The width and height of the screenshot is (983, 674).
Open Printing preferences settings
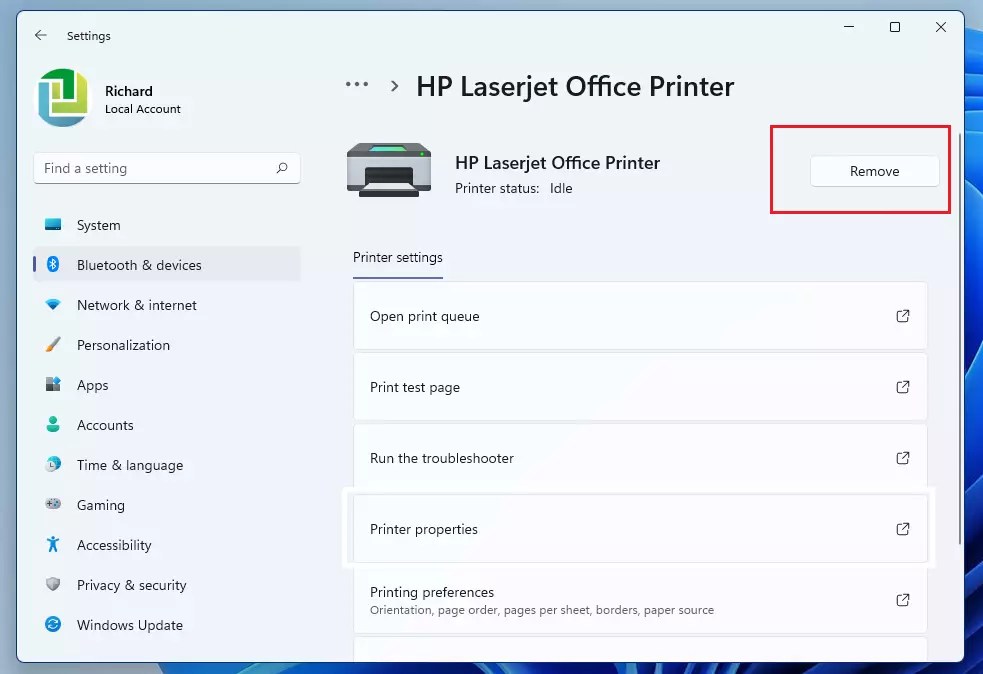pos(640,599)
